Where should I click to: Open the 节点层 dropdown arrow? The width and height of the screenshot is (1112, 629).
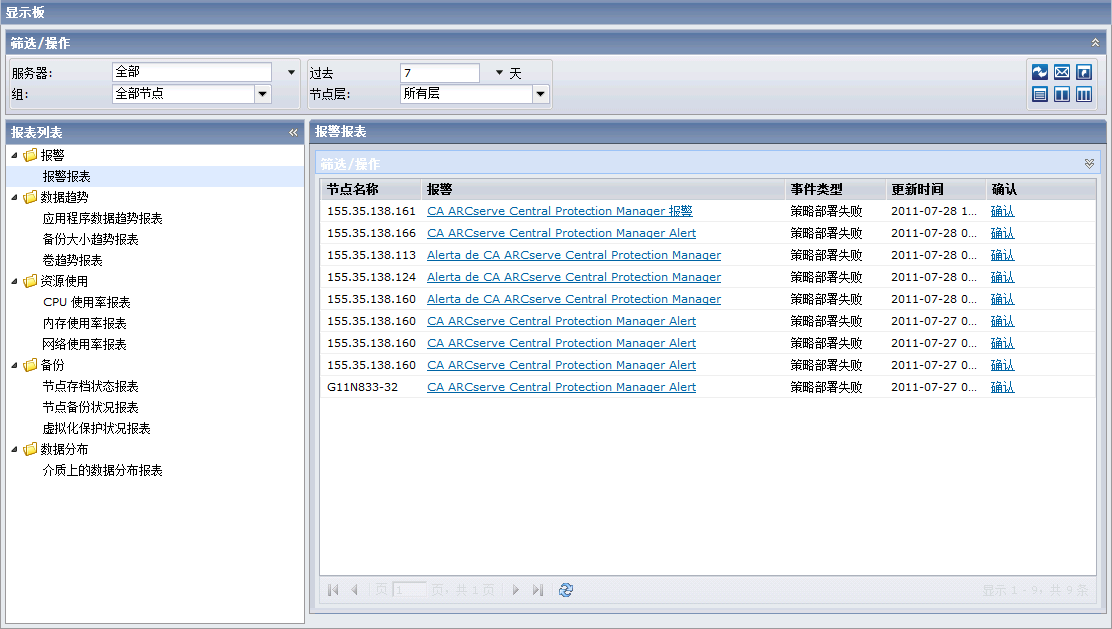pyautogui.click(x=541, y=94)
